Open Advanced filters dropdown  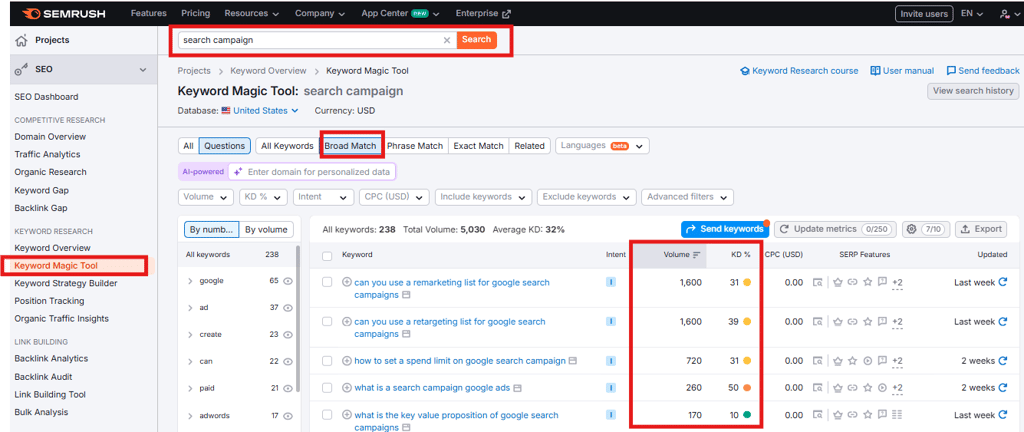[687, 197]
